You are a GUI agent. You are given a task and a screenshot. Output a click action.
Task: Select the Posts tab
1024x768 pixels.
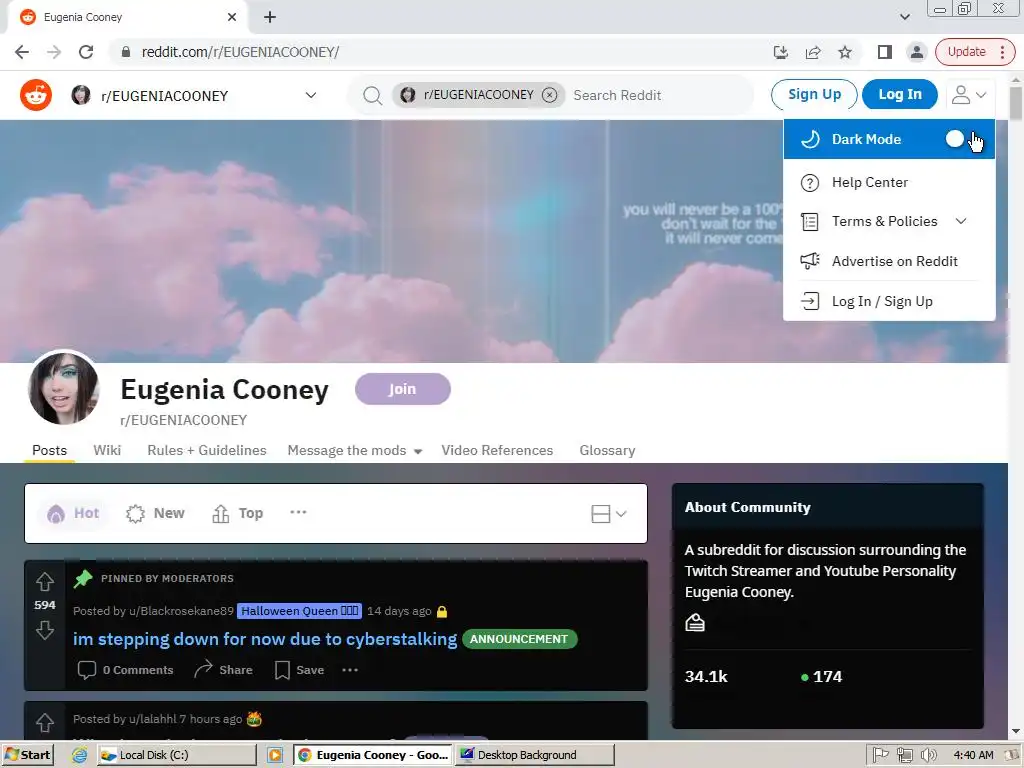[50, 451]
